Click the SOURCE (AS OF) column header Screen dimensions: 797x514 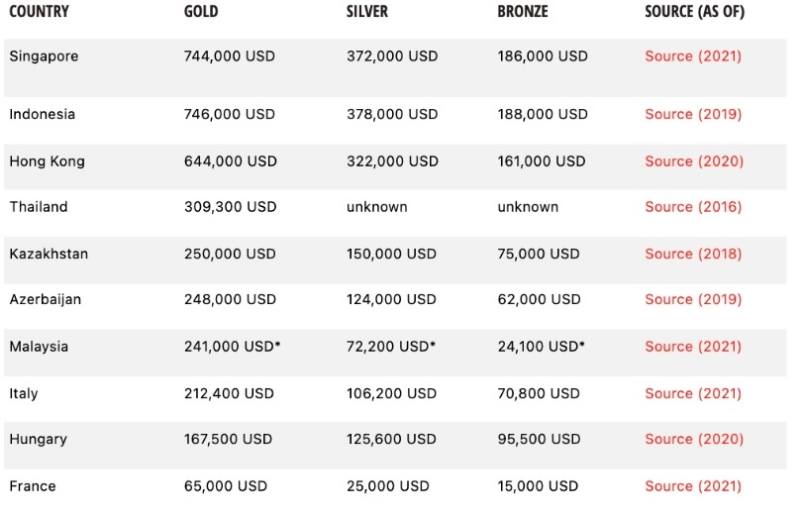coord(694,11)
